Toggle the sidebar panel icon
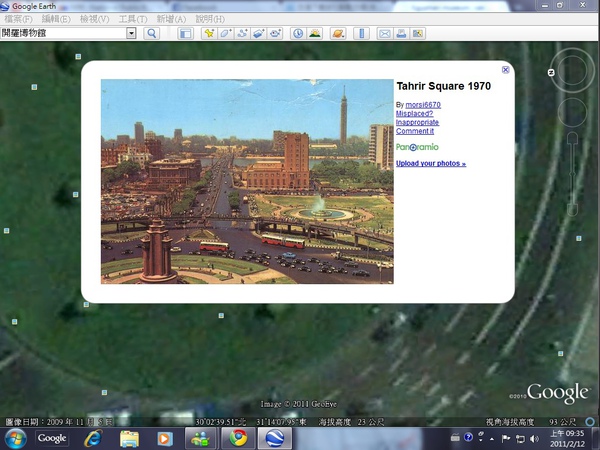 click(186, 34)
